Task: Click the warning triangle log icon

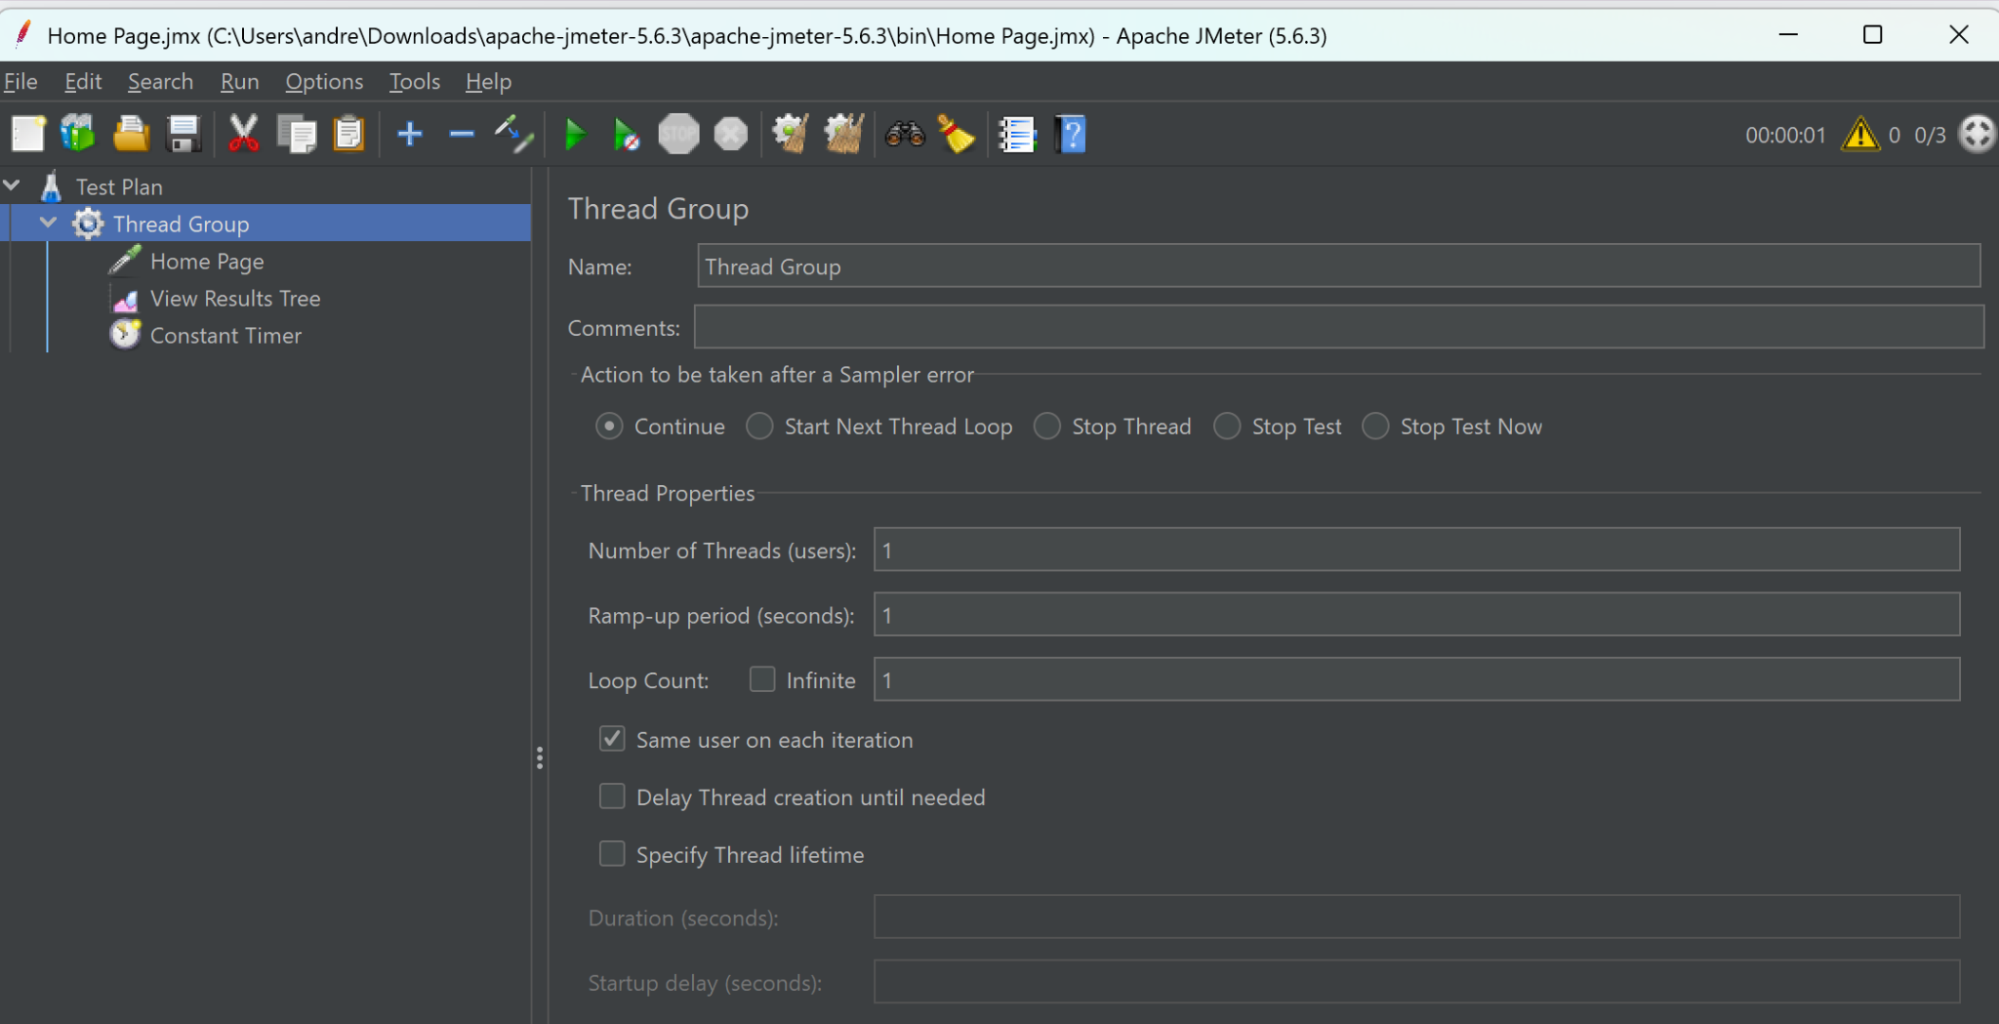Action: (1860, 134)
